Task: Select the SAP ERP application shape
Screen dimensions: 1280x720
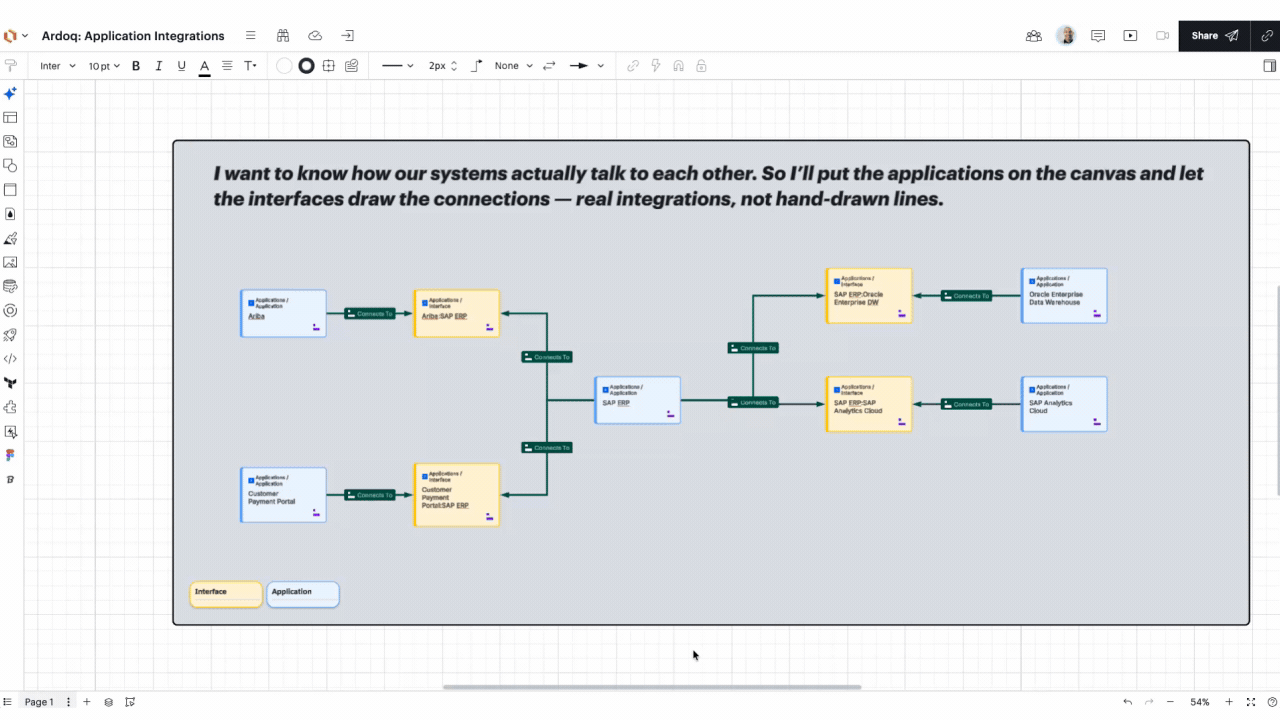Action: point(637,400)
